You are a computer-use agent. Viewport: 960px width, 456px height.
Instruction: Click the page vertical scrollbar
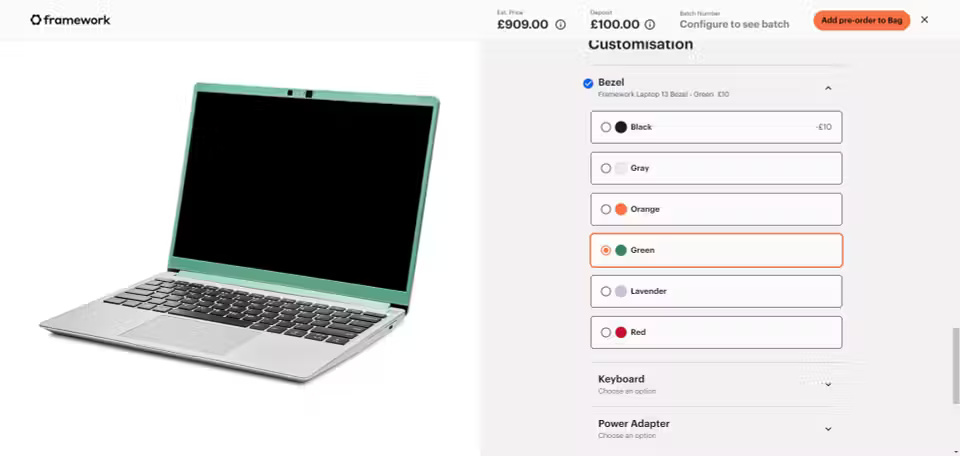pos(956,366)
